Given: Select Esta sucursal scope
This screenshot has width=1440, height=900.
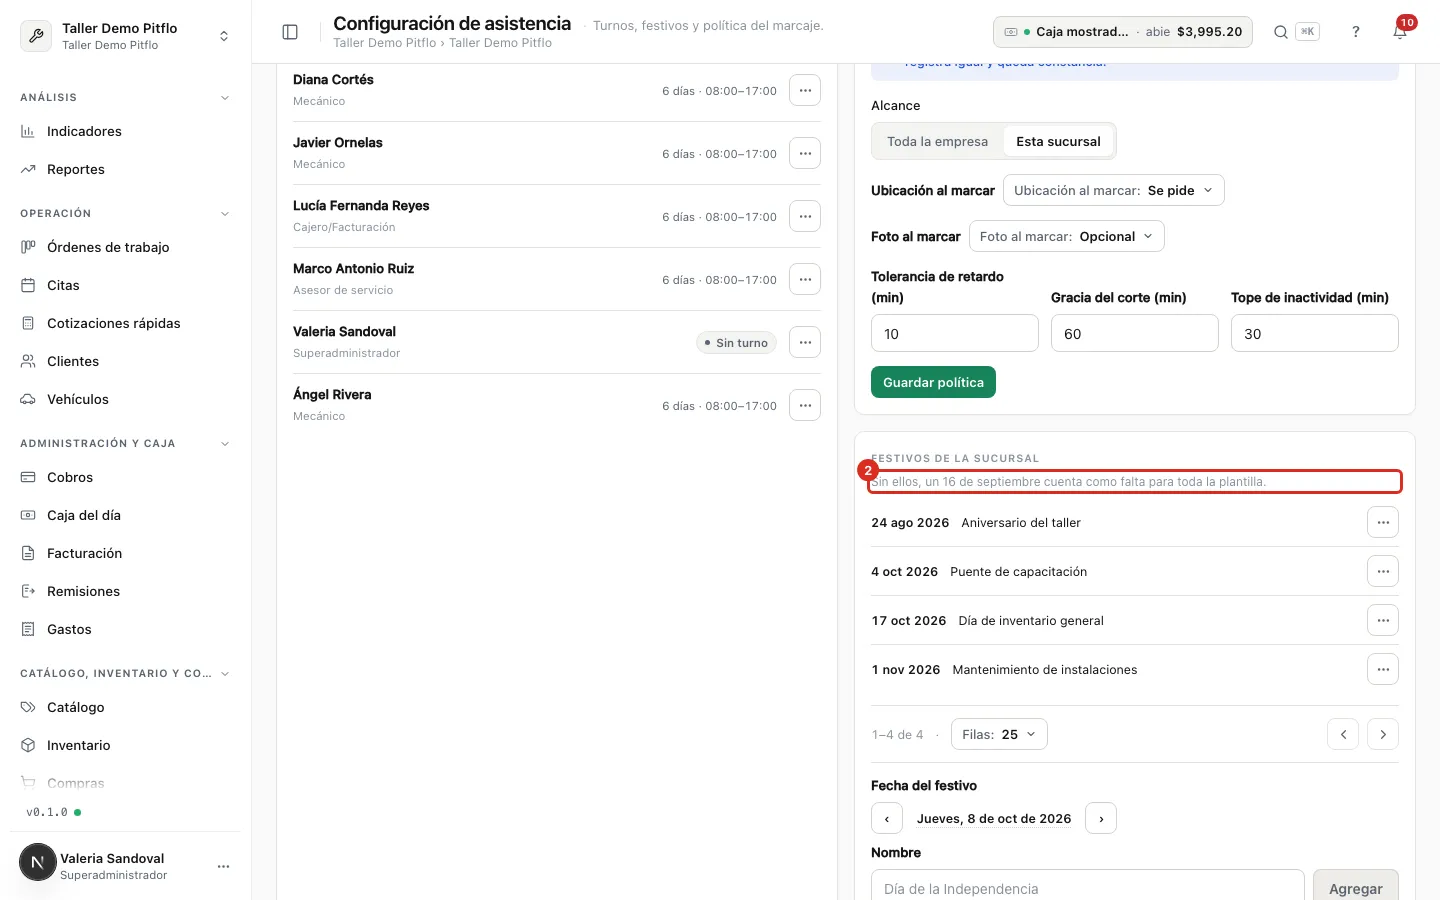Looking at the screenshot, I should coord(1058,141).
